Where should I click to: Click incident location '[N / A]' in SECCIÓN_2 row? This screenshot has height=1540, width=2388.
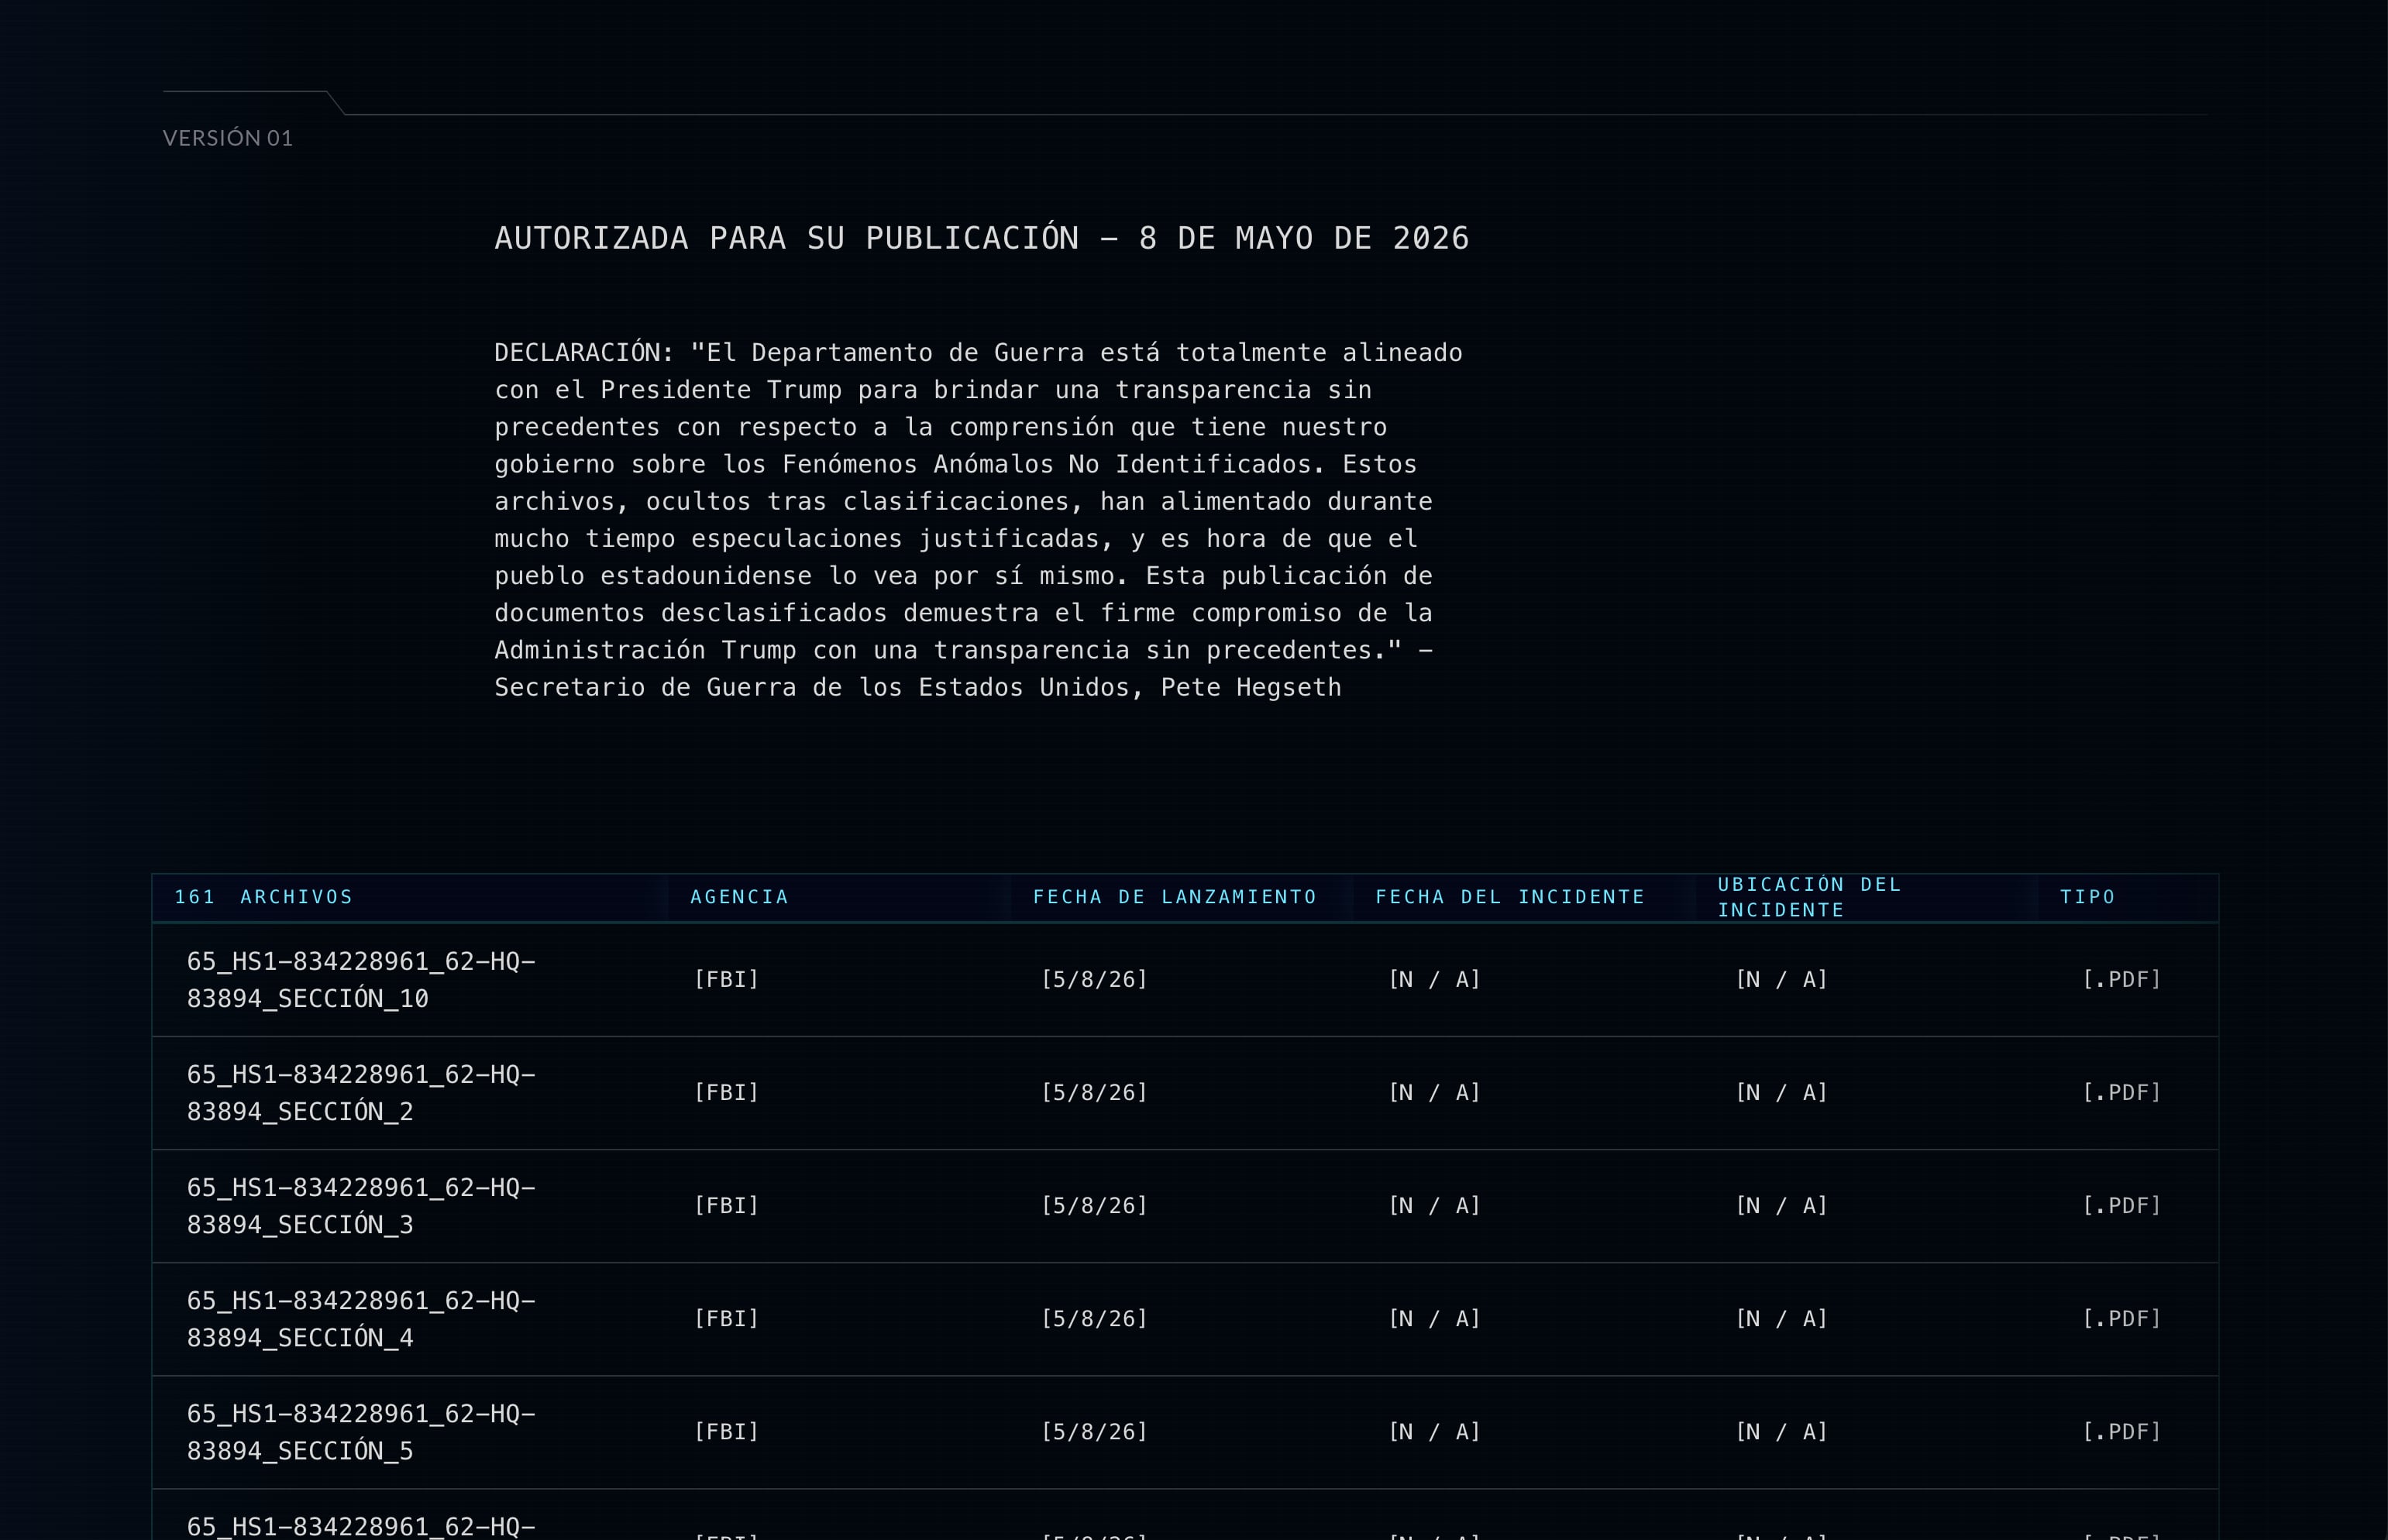(1782, 1092)
